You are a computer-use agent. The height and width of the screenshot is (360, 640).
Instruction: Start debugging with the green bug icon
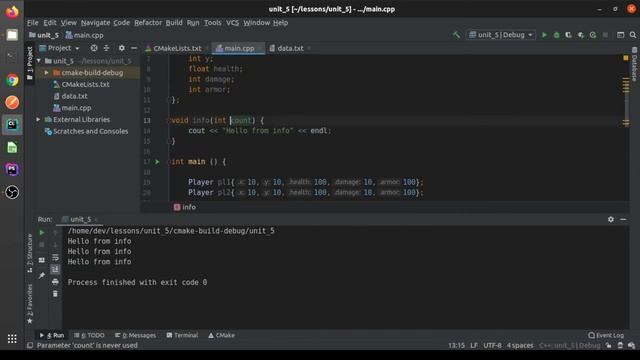[556, 35]
